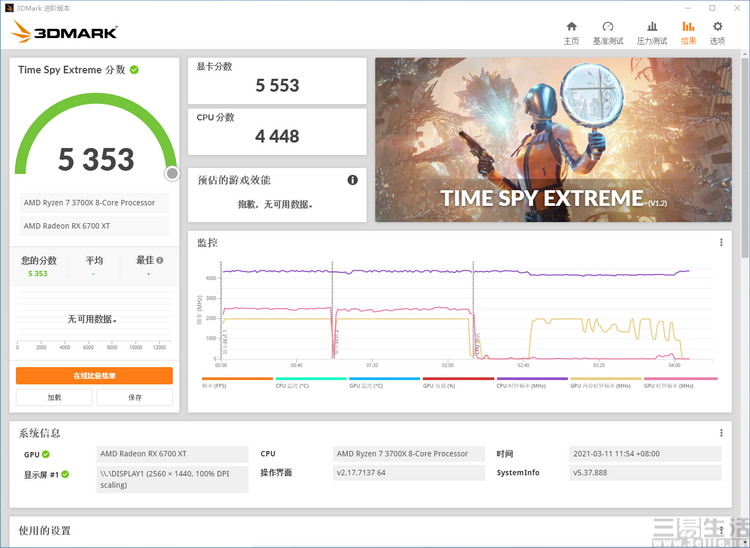Click the 抱歉，无可用数据 message

(x=276, y=205)
